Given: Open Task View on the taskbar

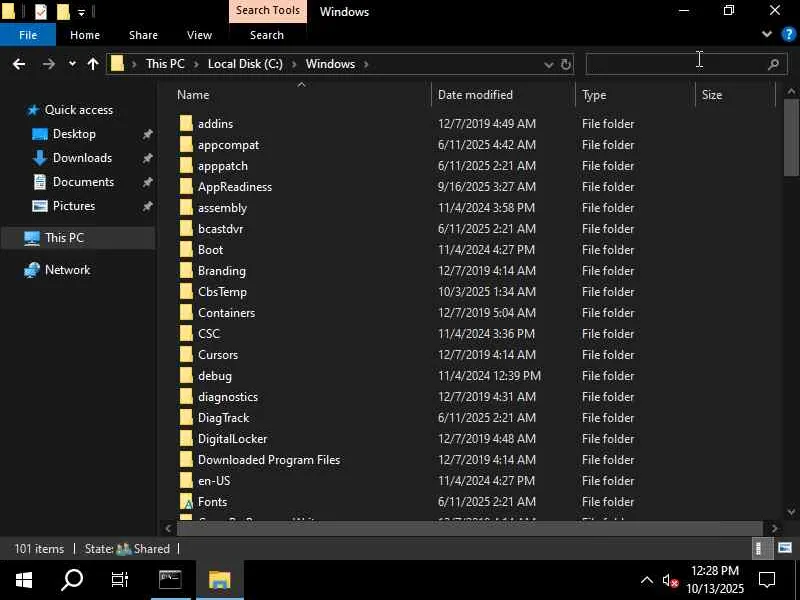Looking at the screenshot, I should click(x=120, y=580).
